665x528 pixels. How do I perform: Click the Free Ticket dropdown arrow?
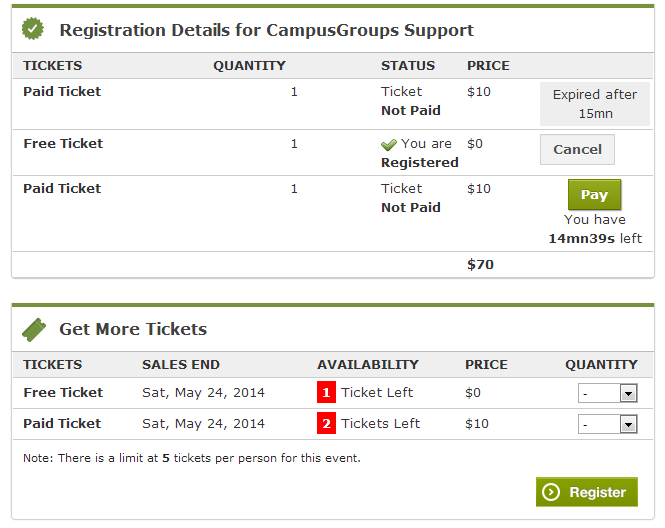click(x=628, y=394)
